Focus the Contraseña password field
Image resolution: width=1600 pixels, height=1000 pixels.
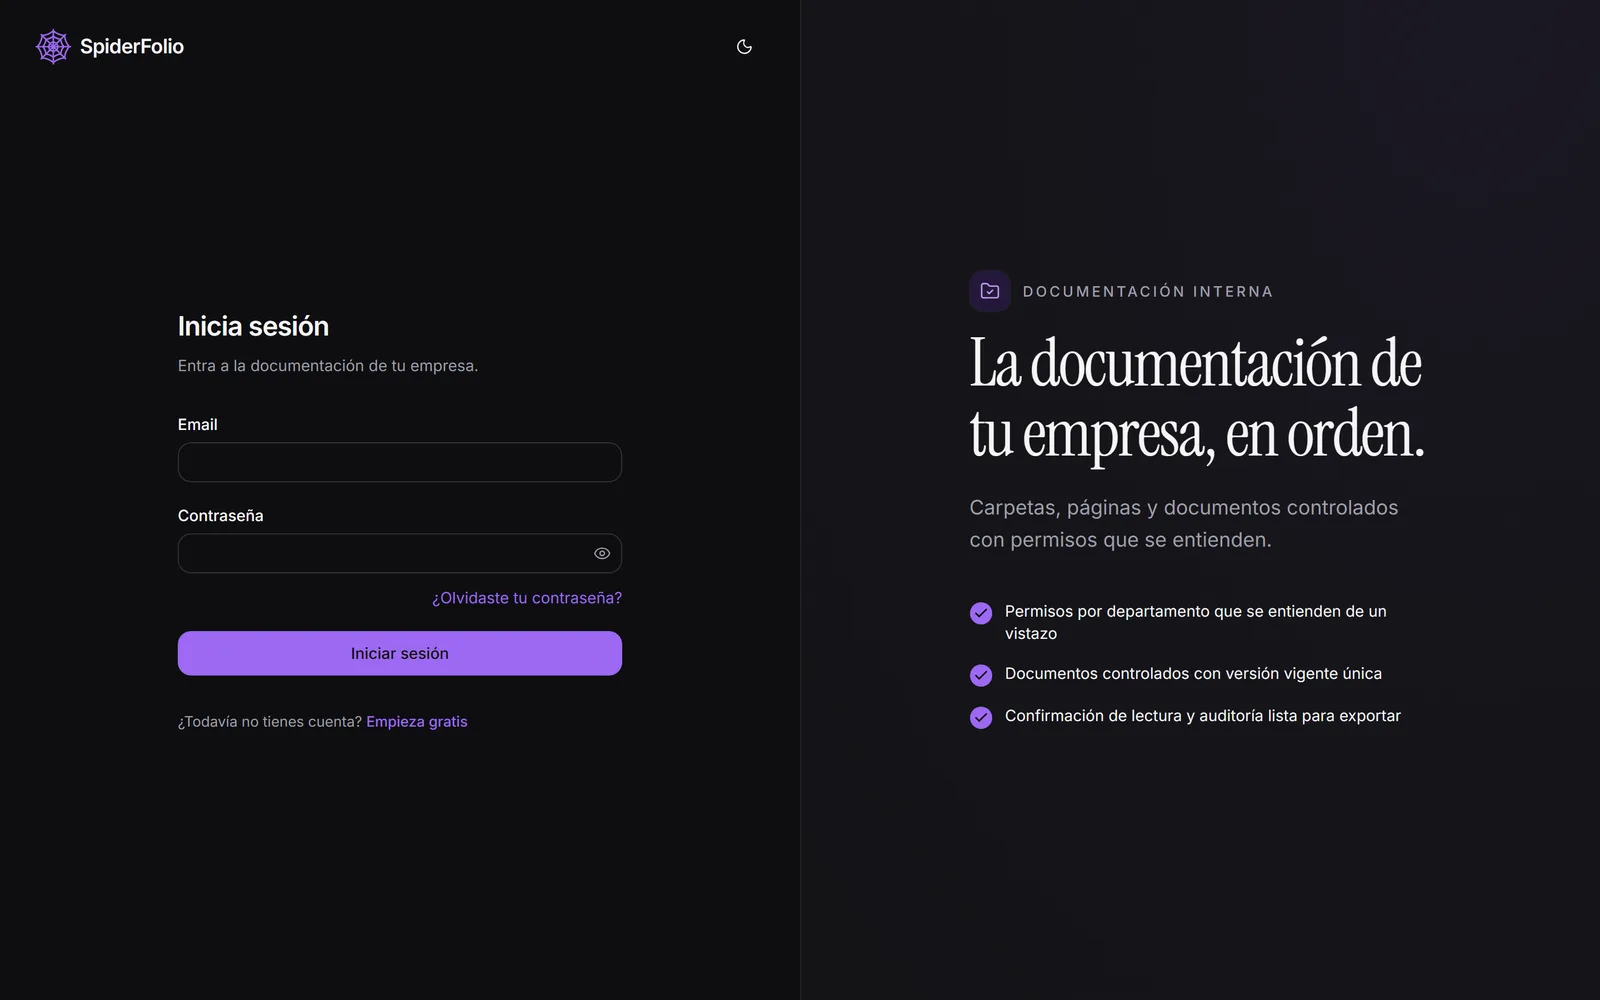pos(400,553)
